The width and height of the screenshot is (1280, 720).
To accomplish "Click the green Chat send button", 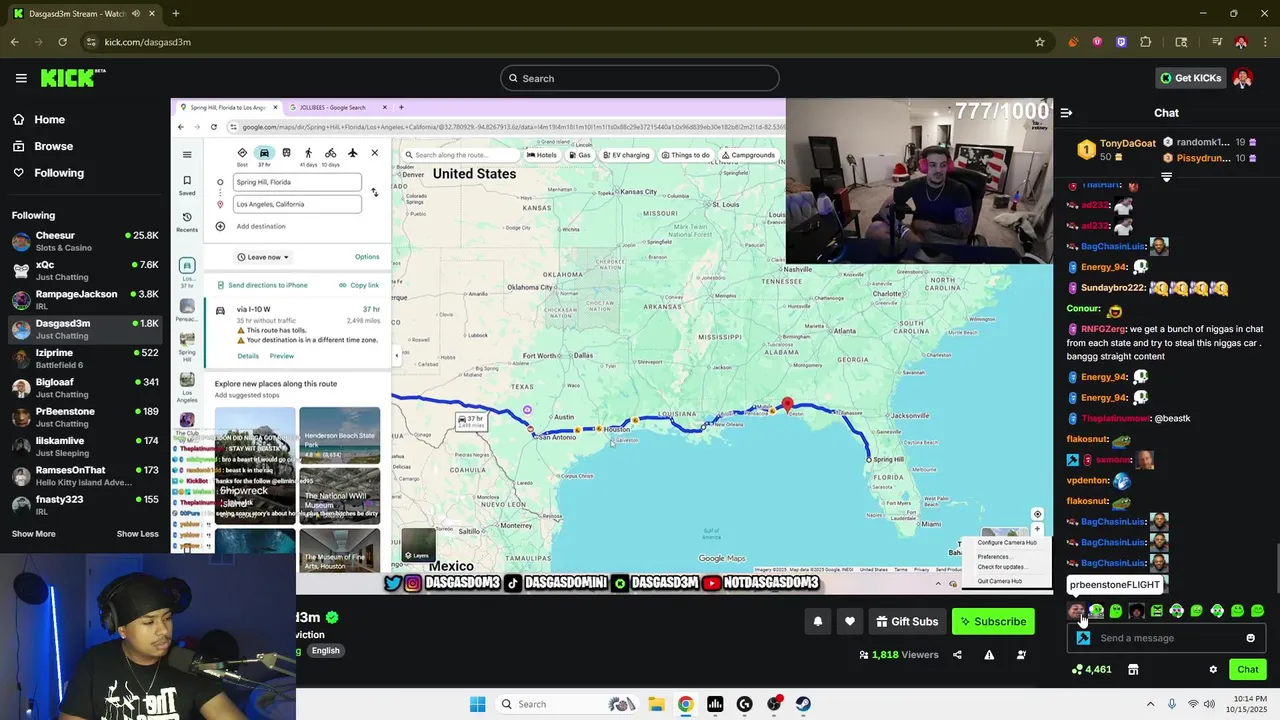I will (1248, 669).
